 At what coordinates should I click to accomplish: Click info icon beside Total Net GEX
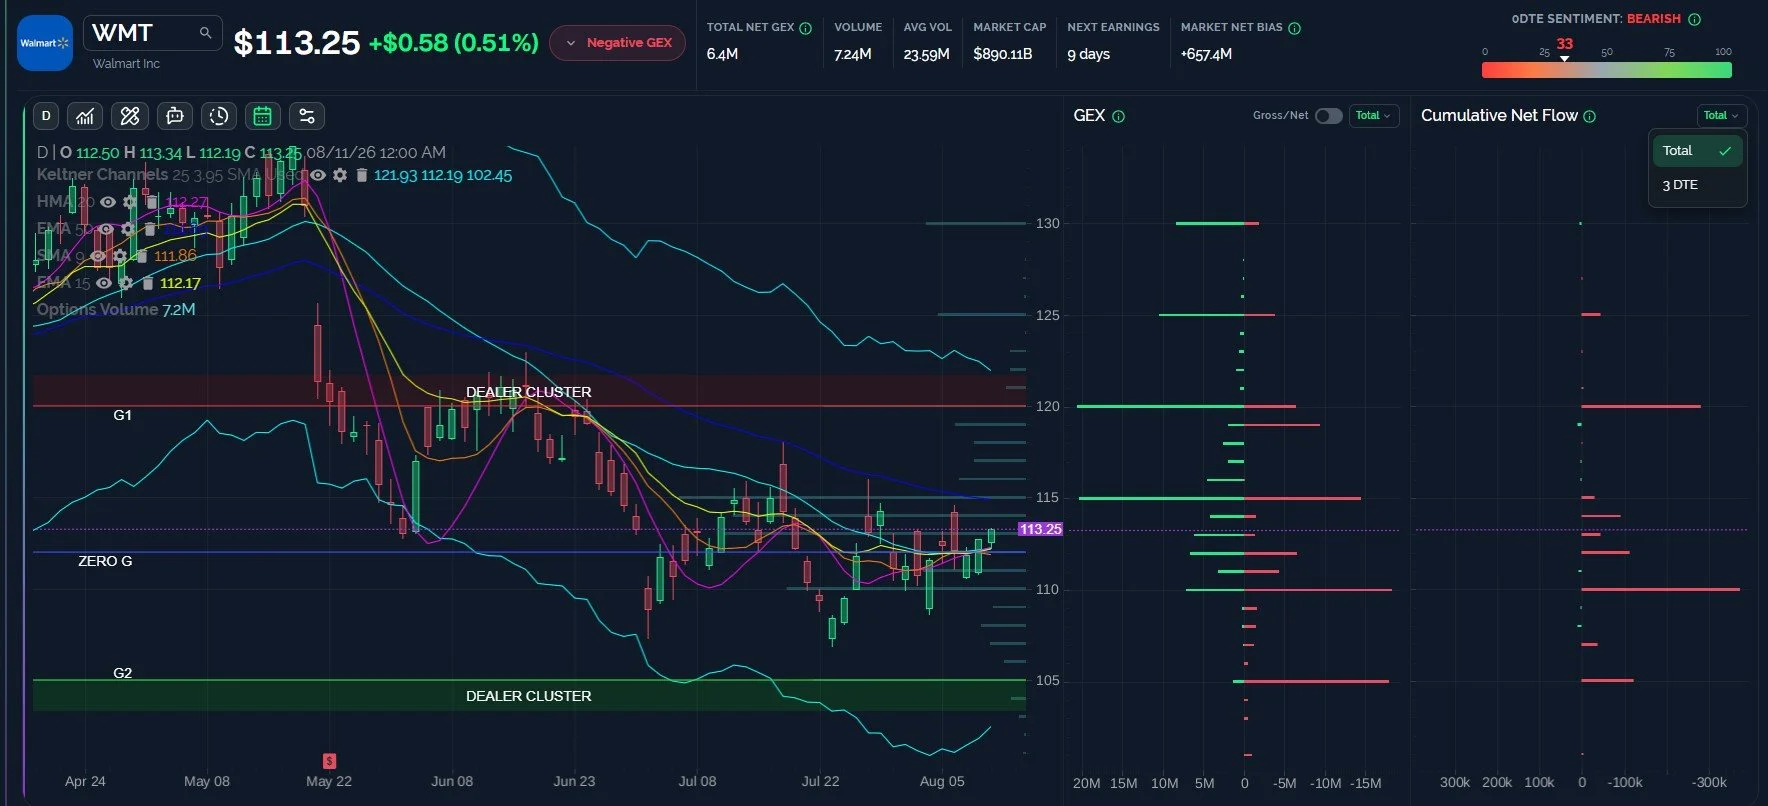click(805, 28)
